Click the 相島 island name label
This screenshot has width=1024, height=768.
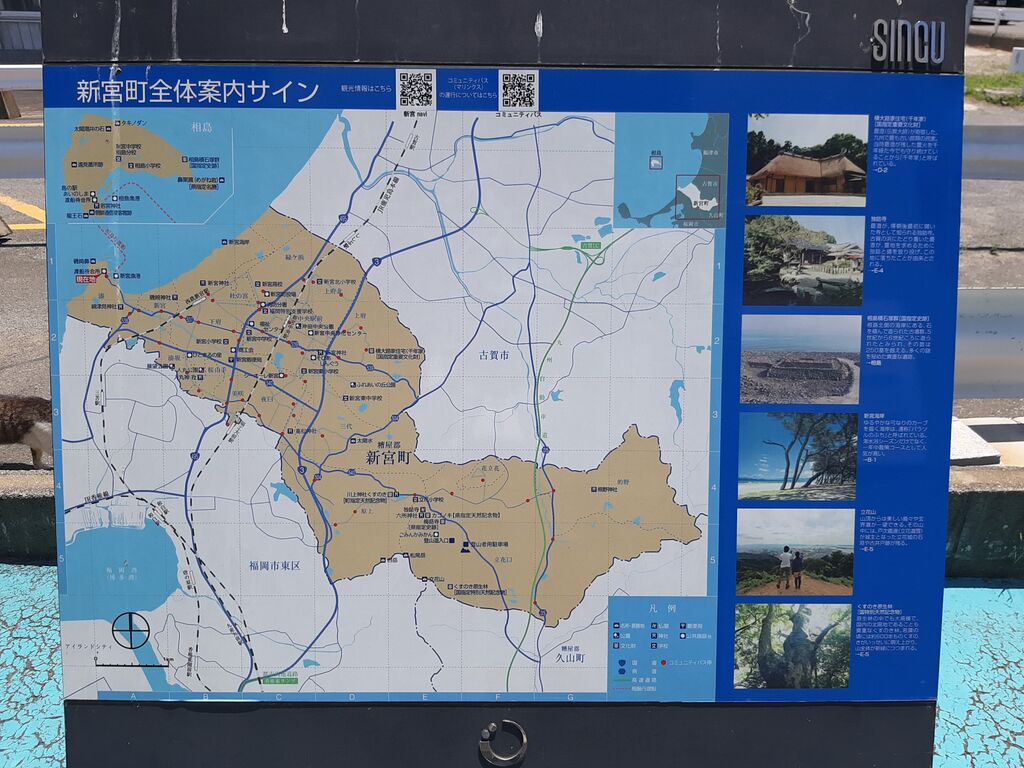[202, 126]
